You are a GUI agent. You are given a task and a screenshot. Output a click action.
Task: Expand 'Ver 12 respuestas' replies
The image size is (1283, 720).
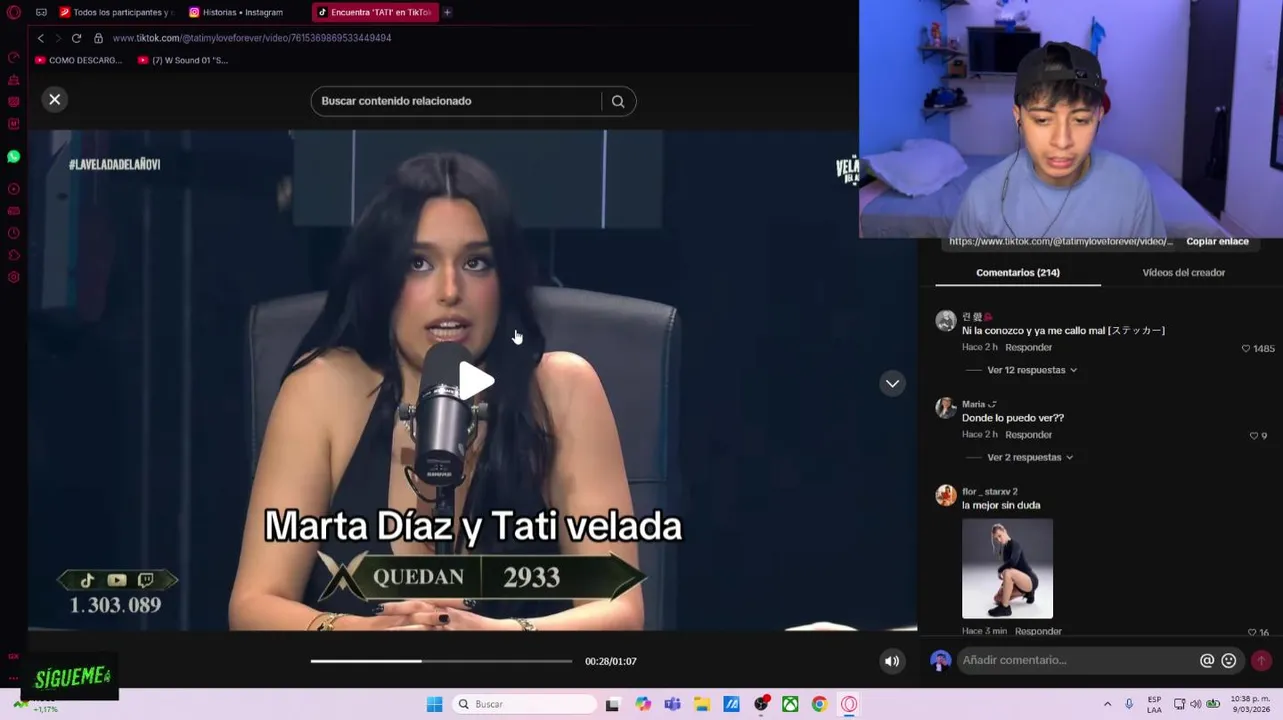pyautogui.click(x=1031, y=370)
